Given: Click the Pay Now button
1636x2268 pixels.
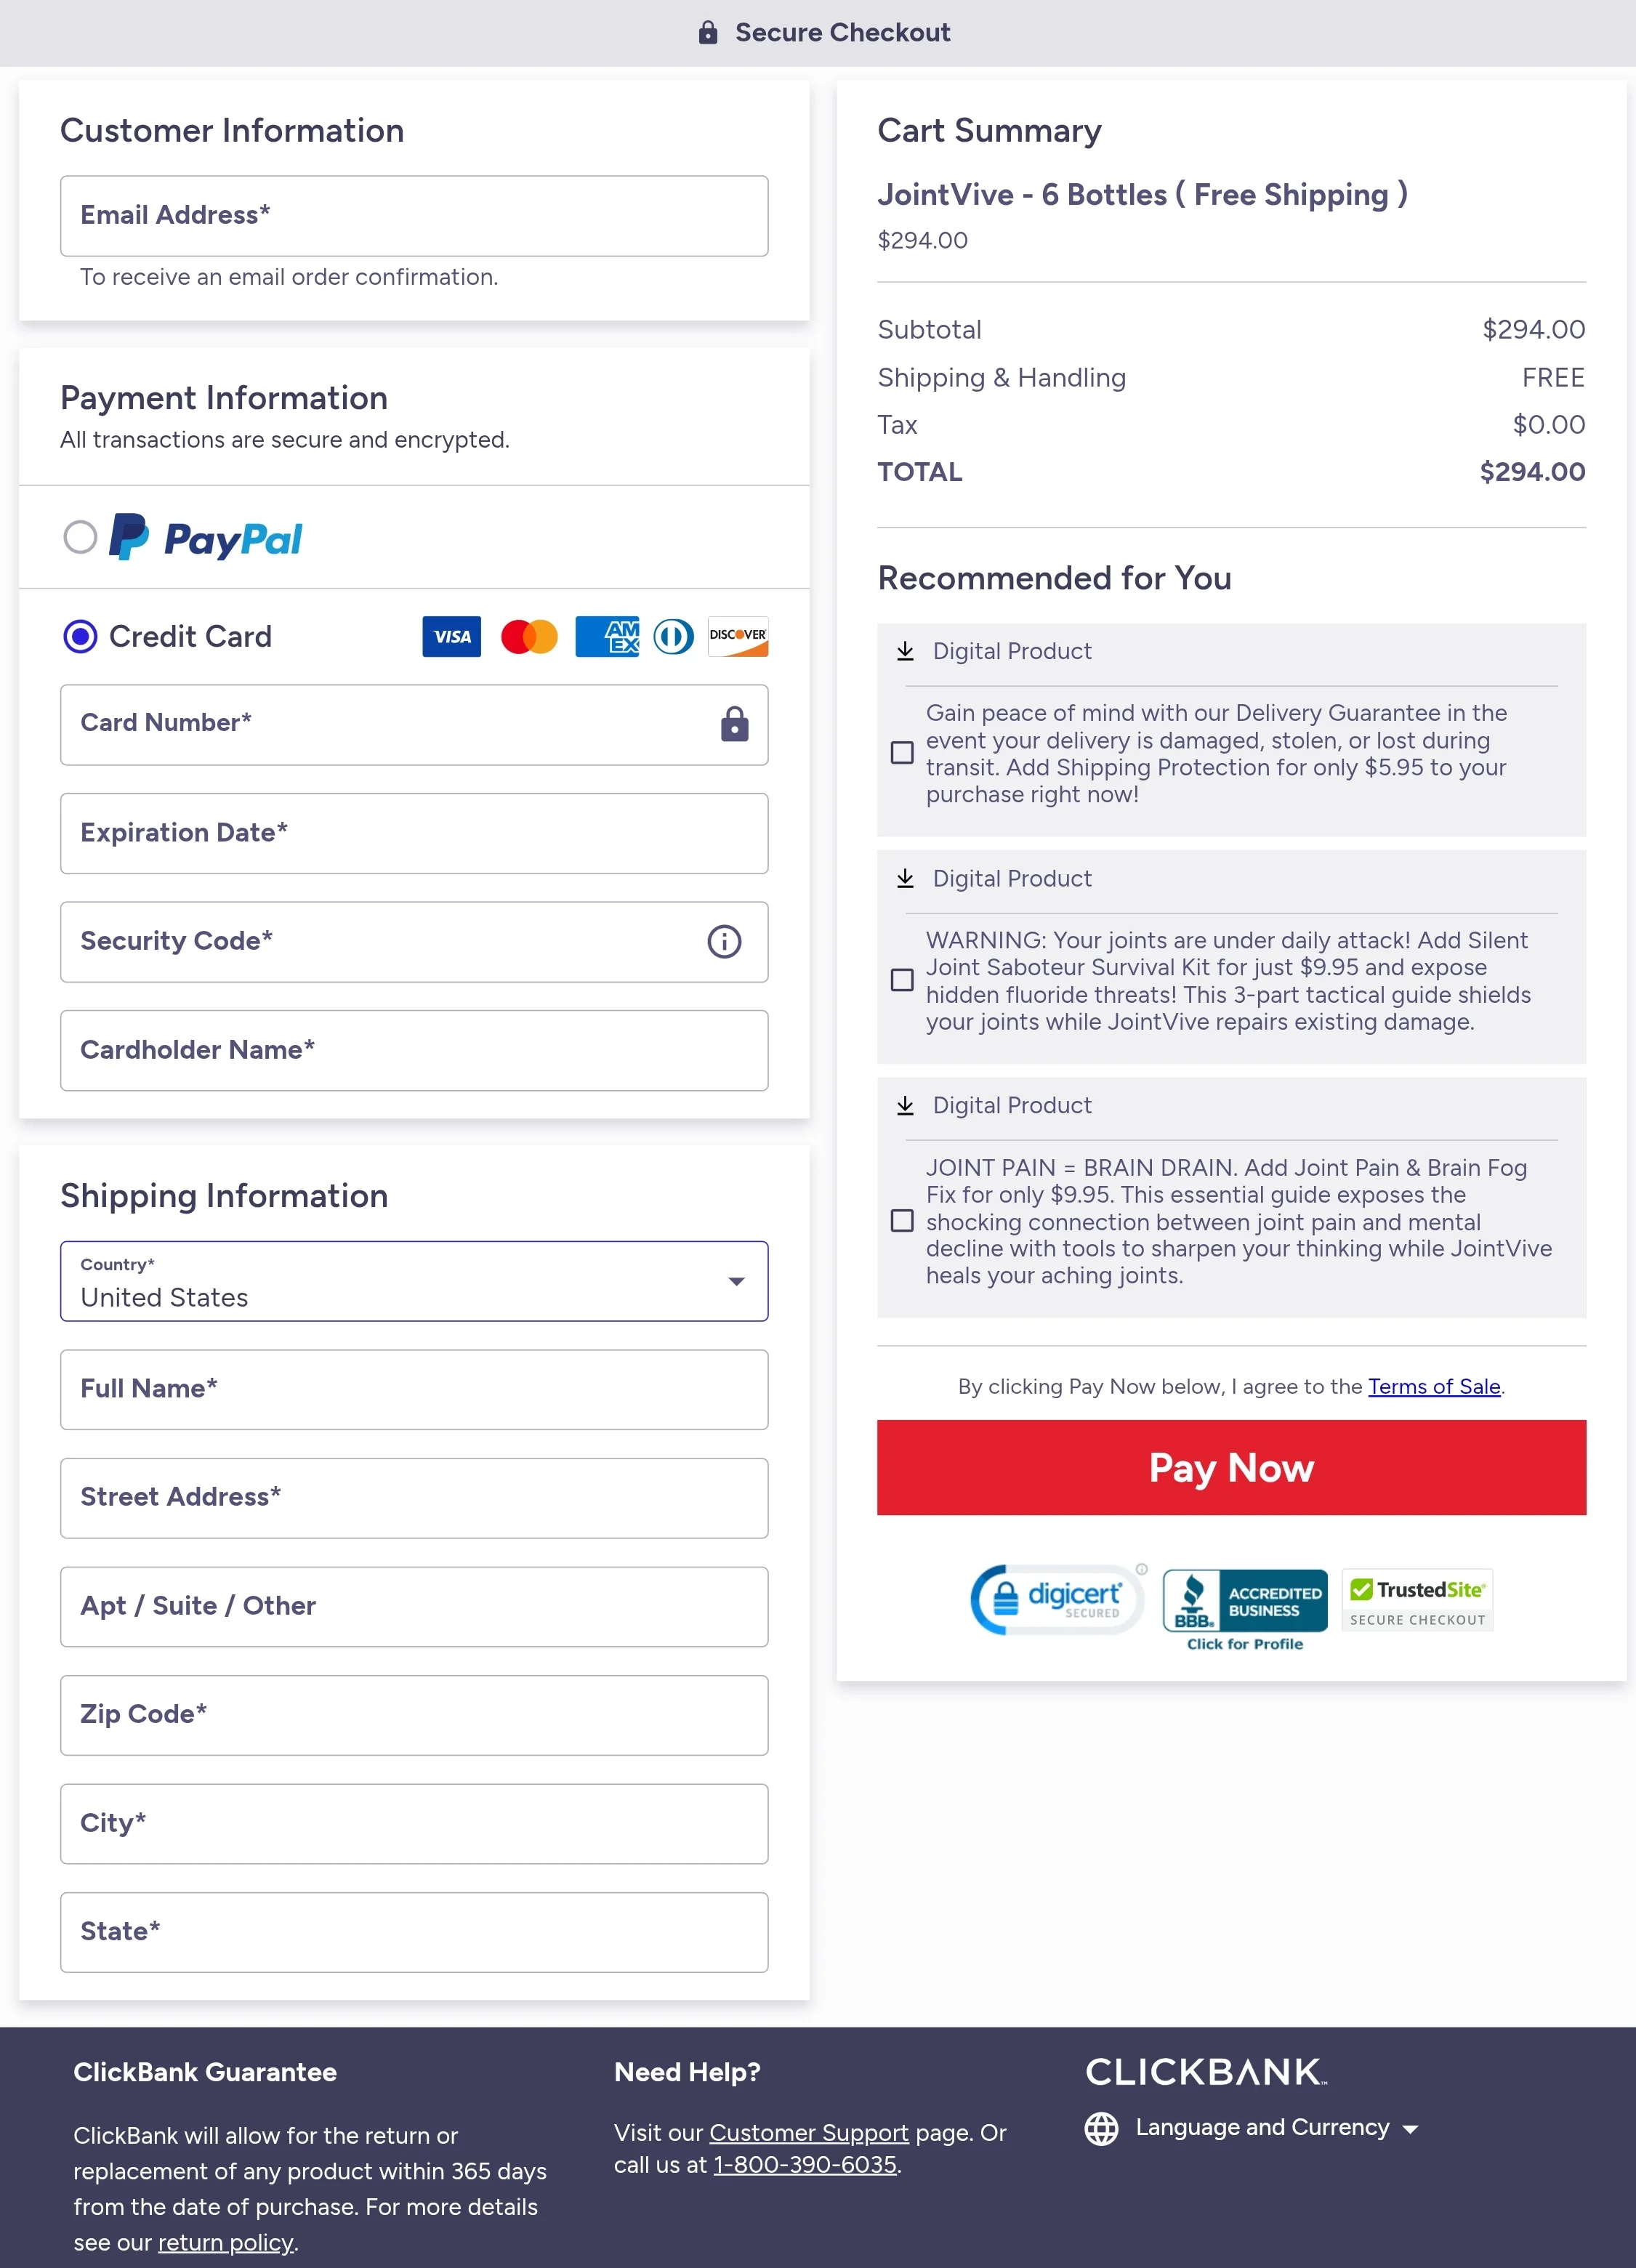Looking at the screenshot, I should pos(1231,1467).
